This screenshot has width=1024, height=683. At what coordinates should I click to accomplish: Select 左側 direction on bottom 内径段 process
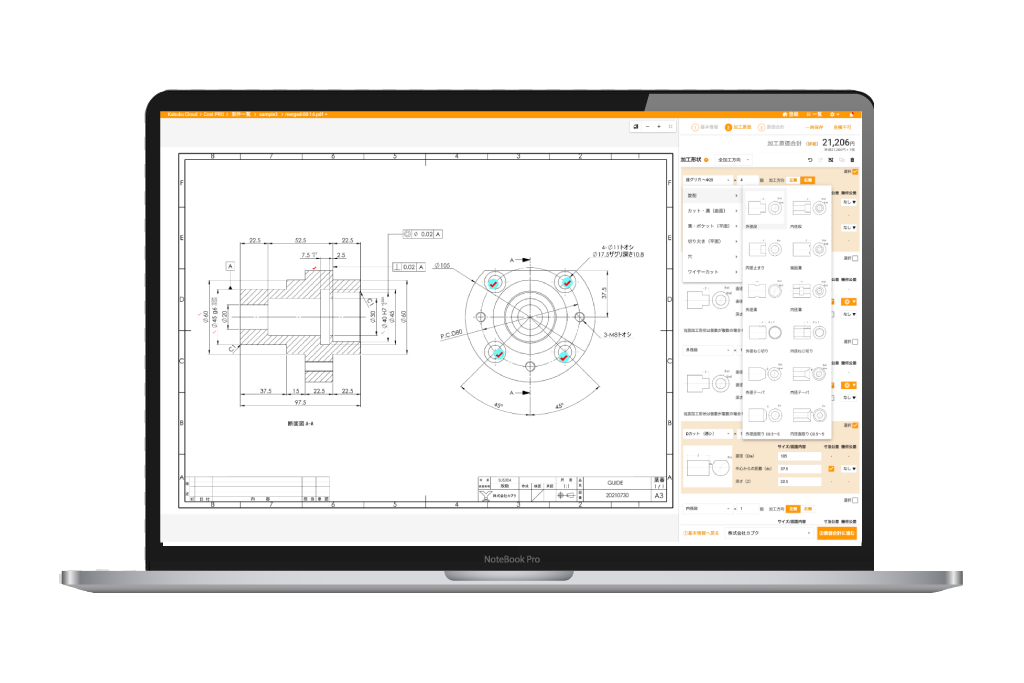(793, 509)
